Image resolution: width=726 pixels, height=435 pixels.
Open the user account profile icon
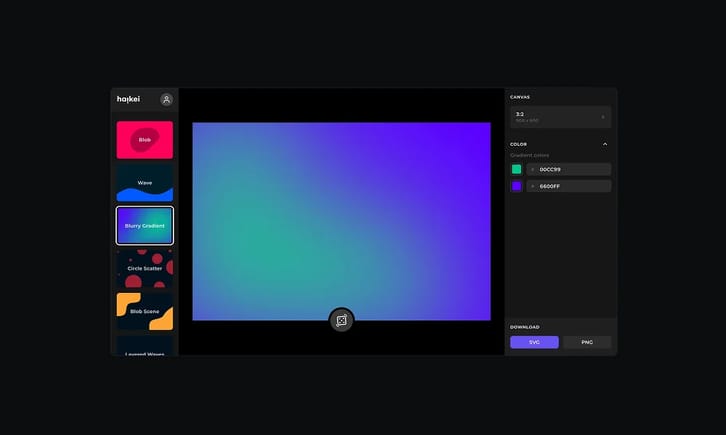click(166, 99)
